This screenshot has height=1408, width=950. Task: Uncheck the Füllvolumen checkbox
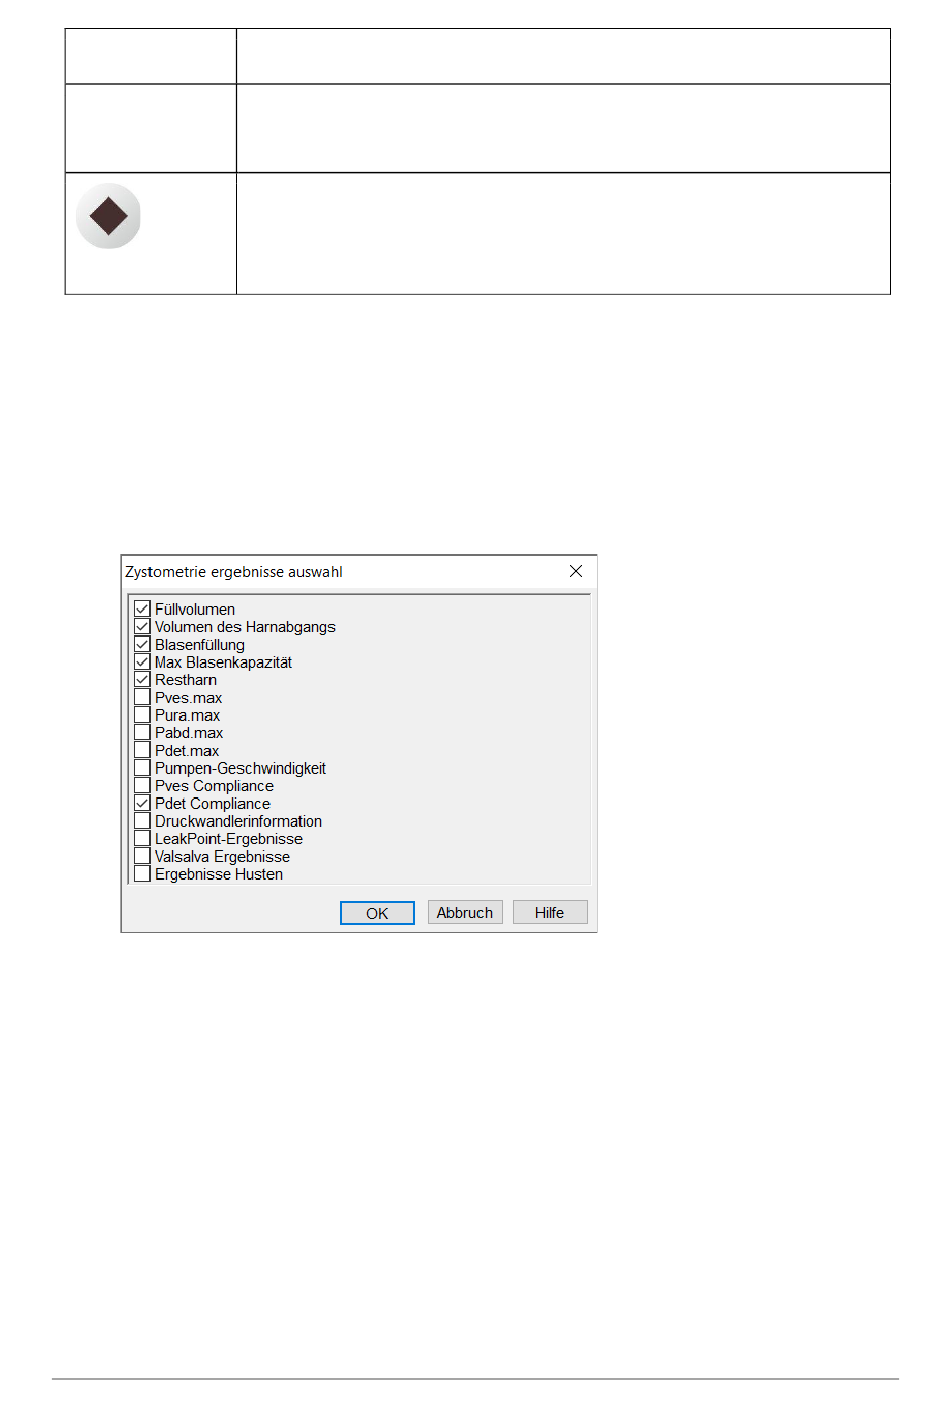click(142, 609)
